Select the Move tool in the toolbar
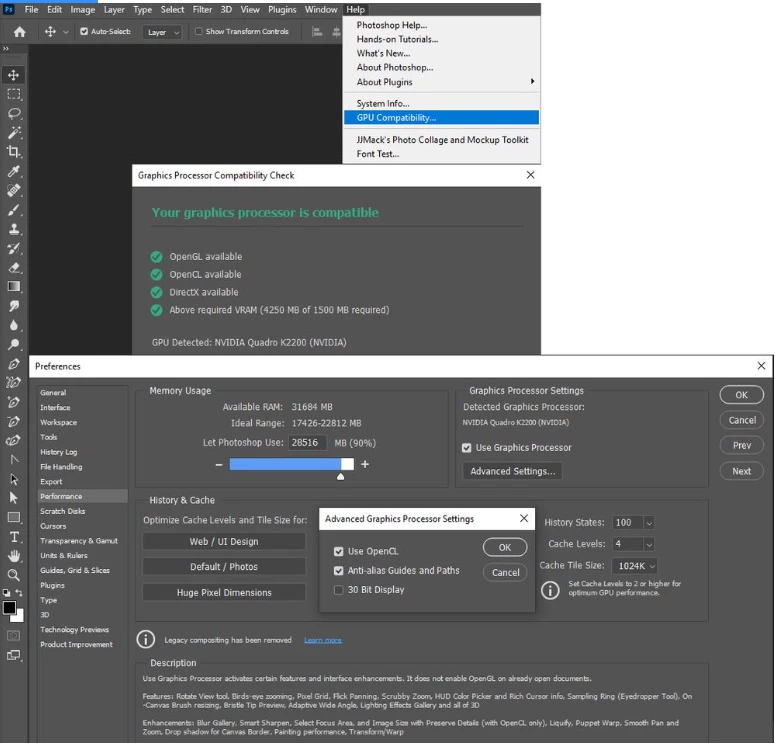Viewport: 775px width, 745px height. click(13, 75)
